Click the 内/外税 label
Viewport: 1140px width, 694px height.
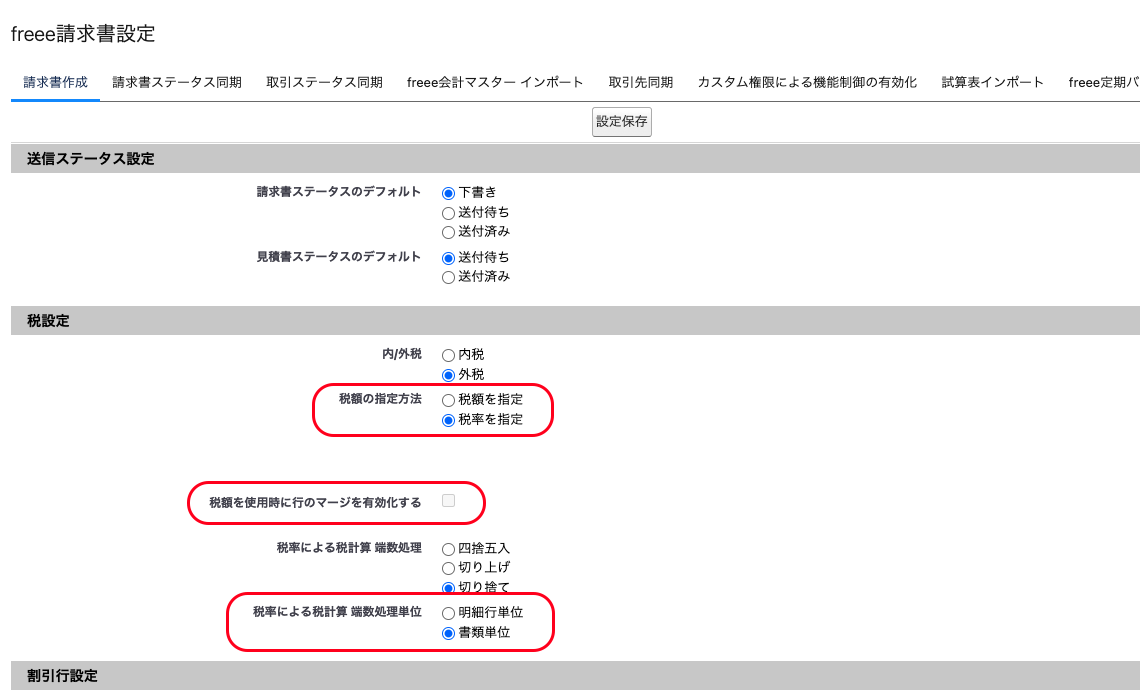tap(402, 354)
